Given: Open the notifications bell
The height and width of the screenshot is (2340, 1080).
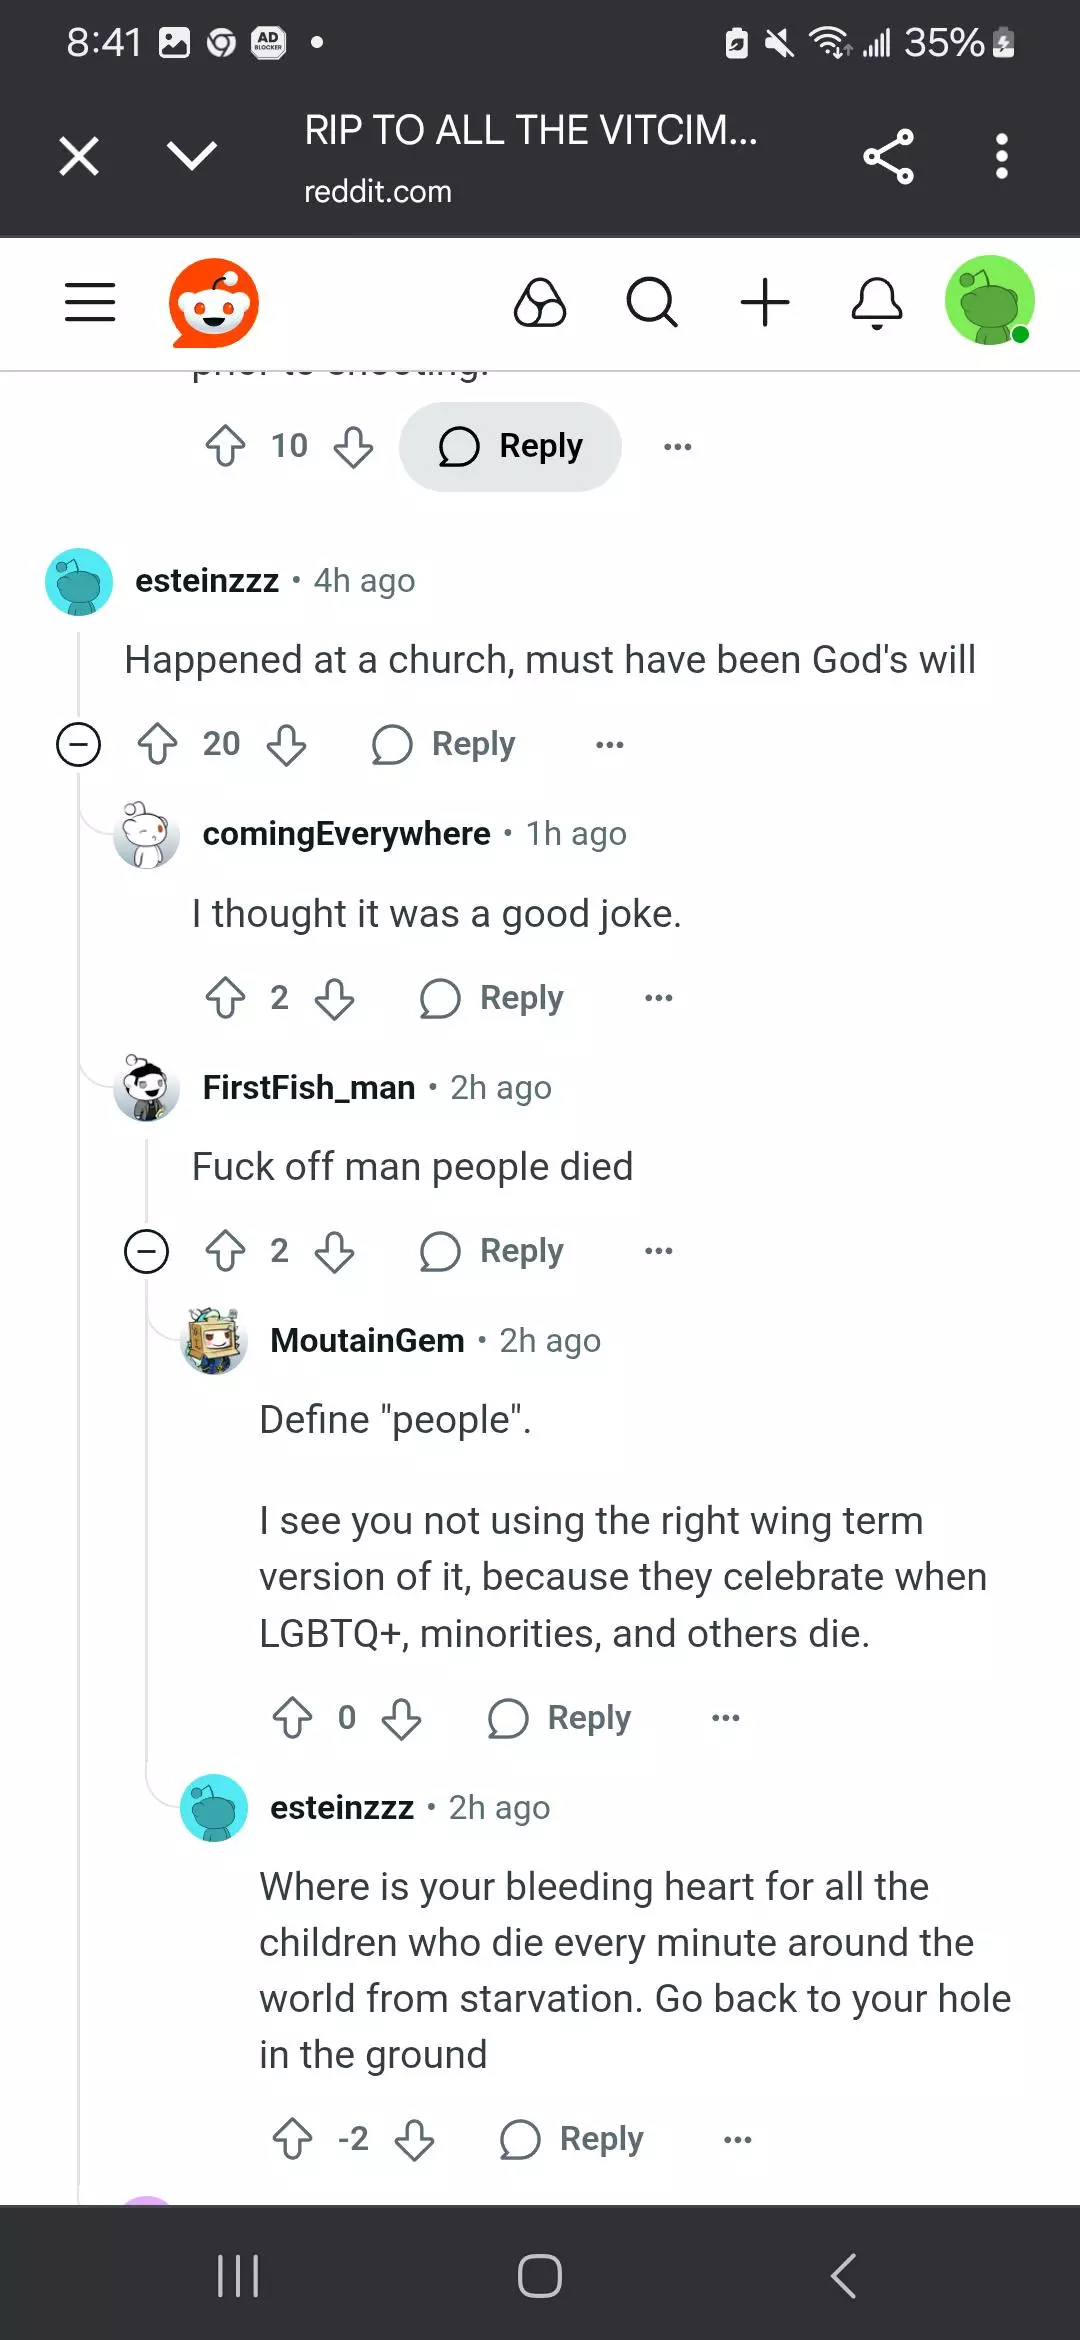Looking at the screenshot, I should [877, 302].
